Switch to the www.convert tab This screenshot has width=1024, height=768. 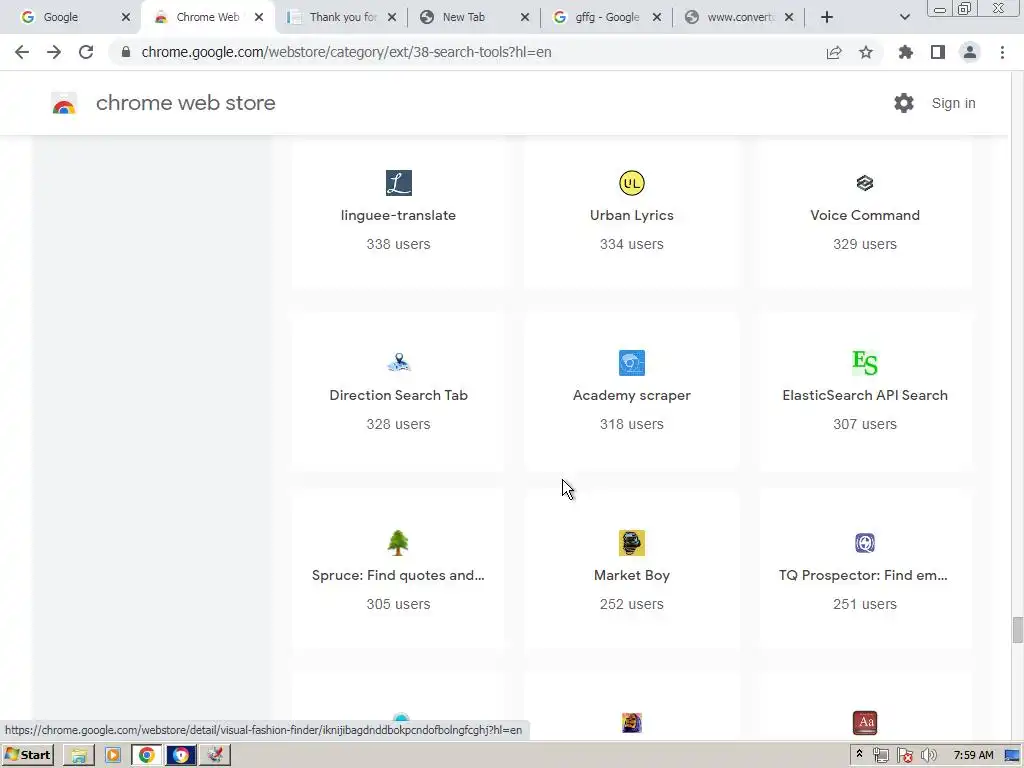[x=739, y=17]
